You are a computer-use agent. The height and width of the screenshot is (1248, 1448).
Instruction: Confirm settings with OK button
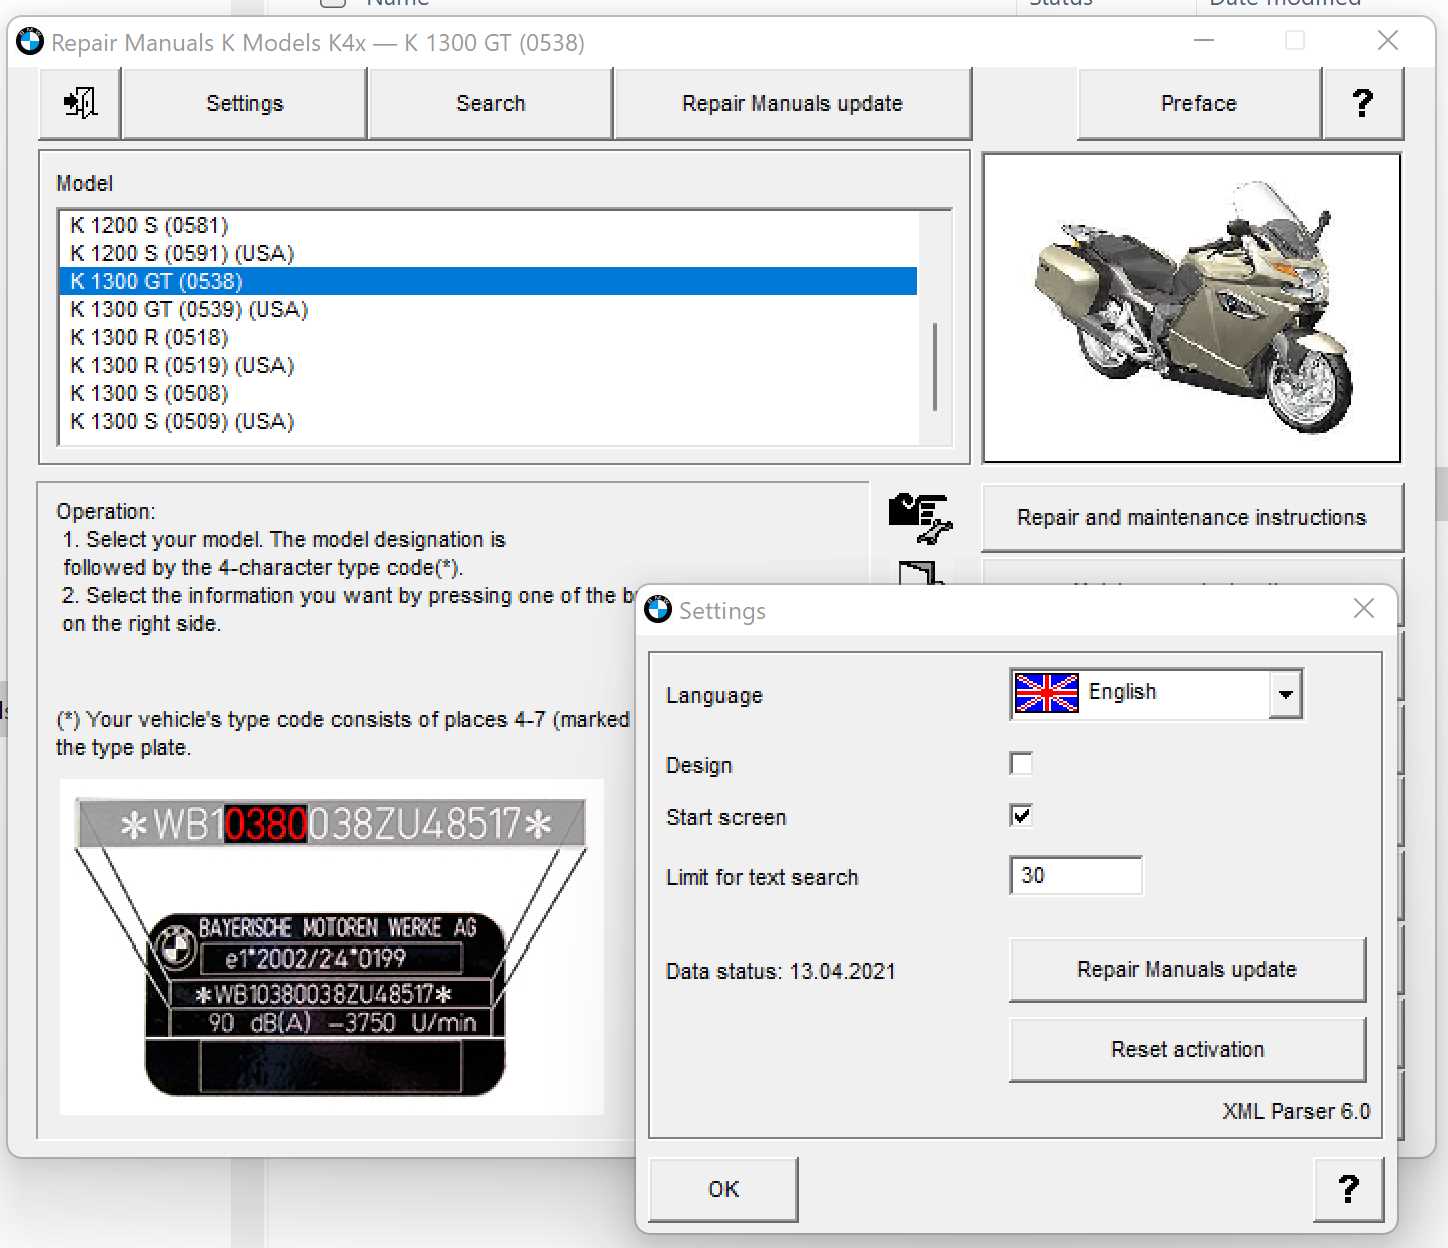click(723, 1190)
